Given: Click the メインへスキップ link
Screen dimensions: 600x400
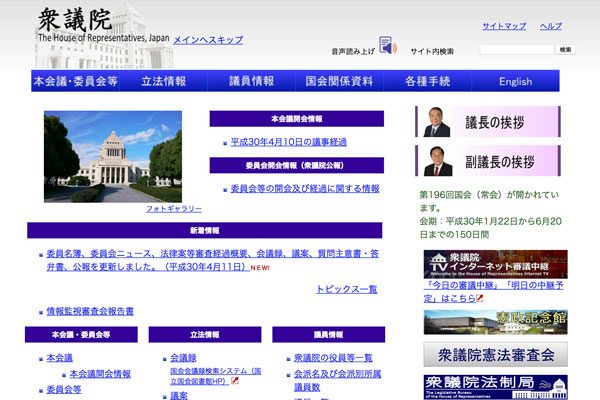Looking at the screenshot, I should pyautogui.click(x=208, y=40).
